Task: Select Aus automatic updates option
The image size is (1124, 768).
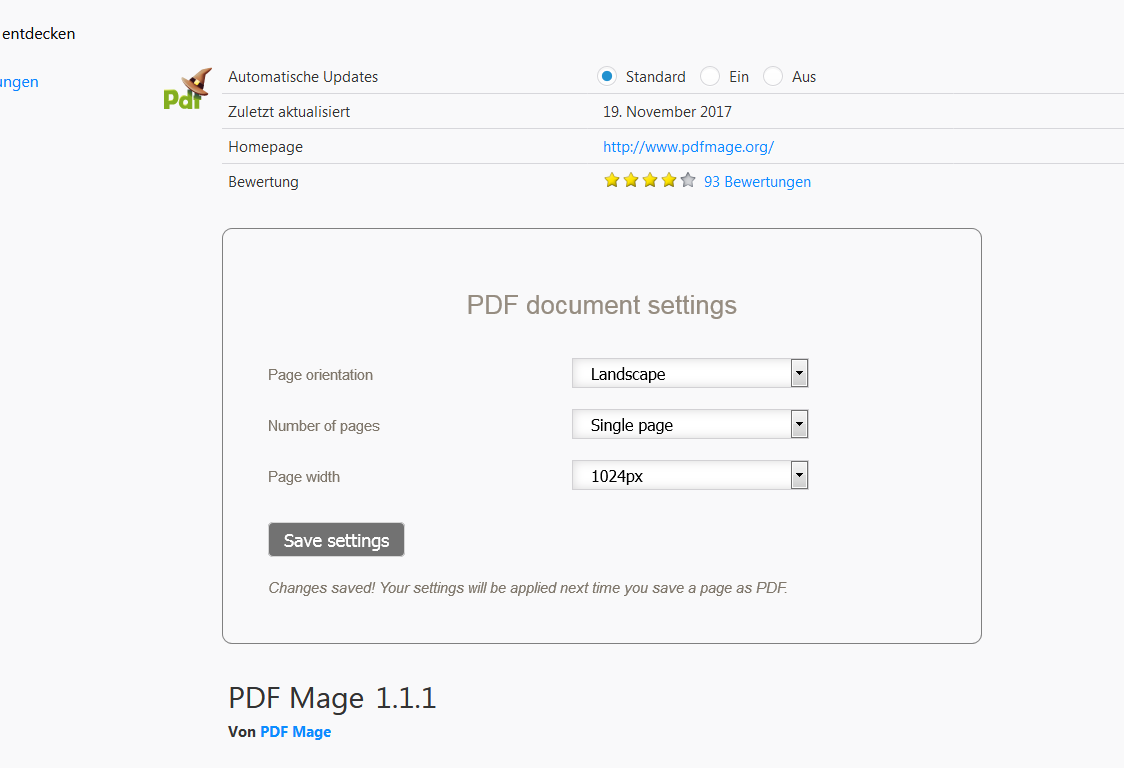Action: pyautogui.click(x=773, y=76)
